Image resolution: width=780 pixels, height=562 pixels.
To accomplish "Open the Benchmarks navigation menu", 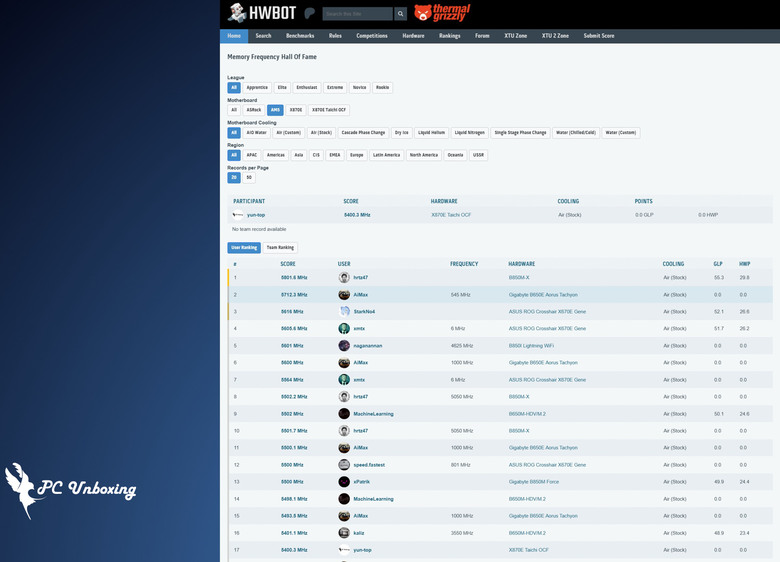I will tap(300, 36).
